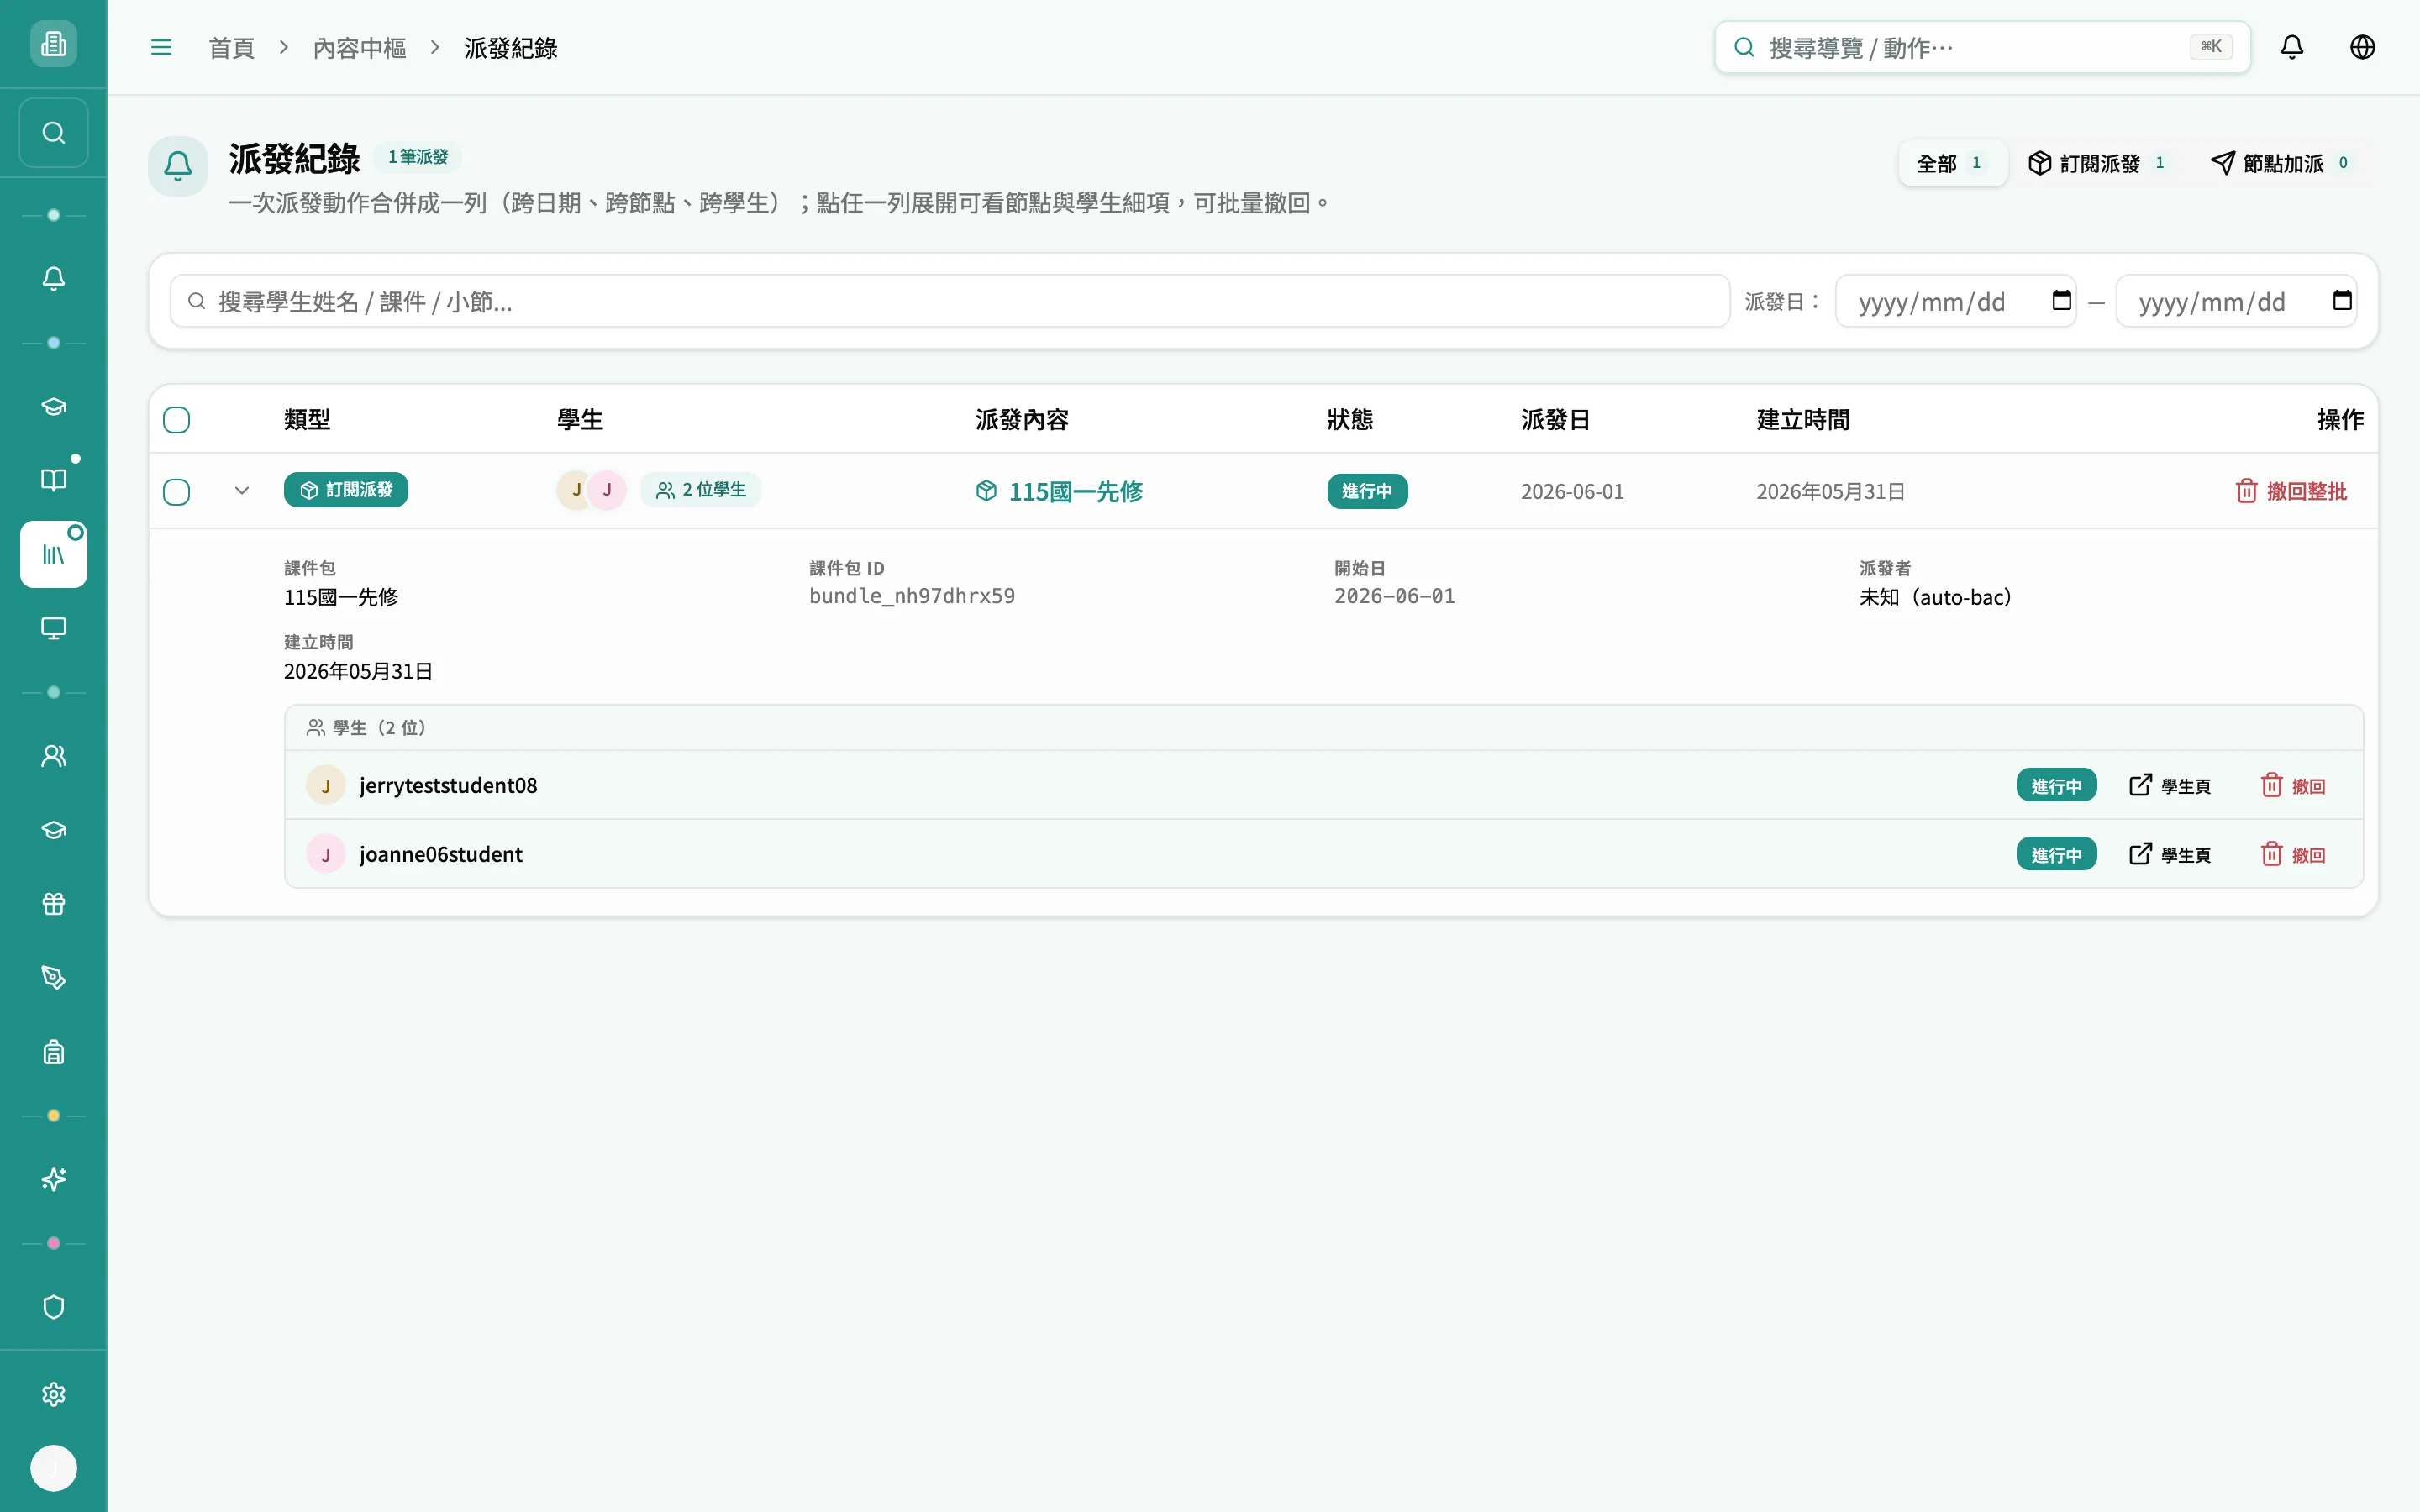This screenshot has height=1512, width=2420.
Task: Open the pen nib sidebar icon
Action: tap(54, 978)
